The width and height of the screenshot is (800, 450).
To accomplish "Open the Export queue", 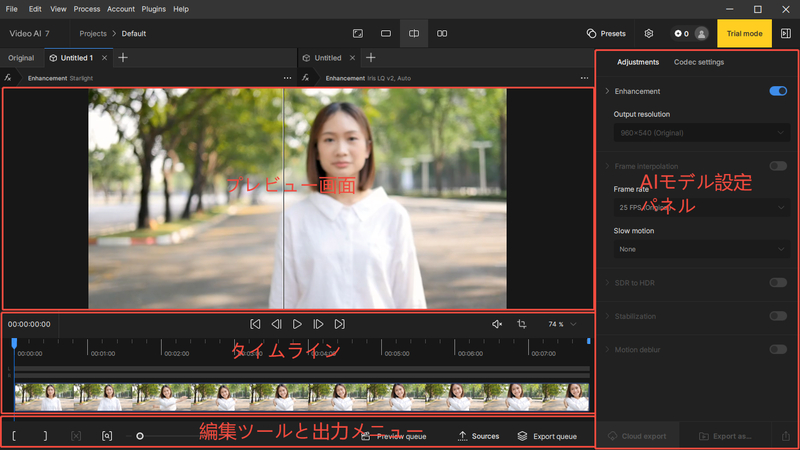I will 547,436.
